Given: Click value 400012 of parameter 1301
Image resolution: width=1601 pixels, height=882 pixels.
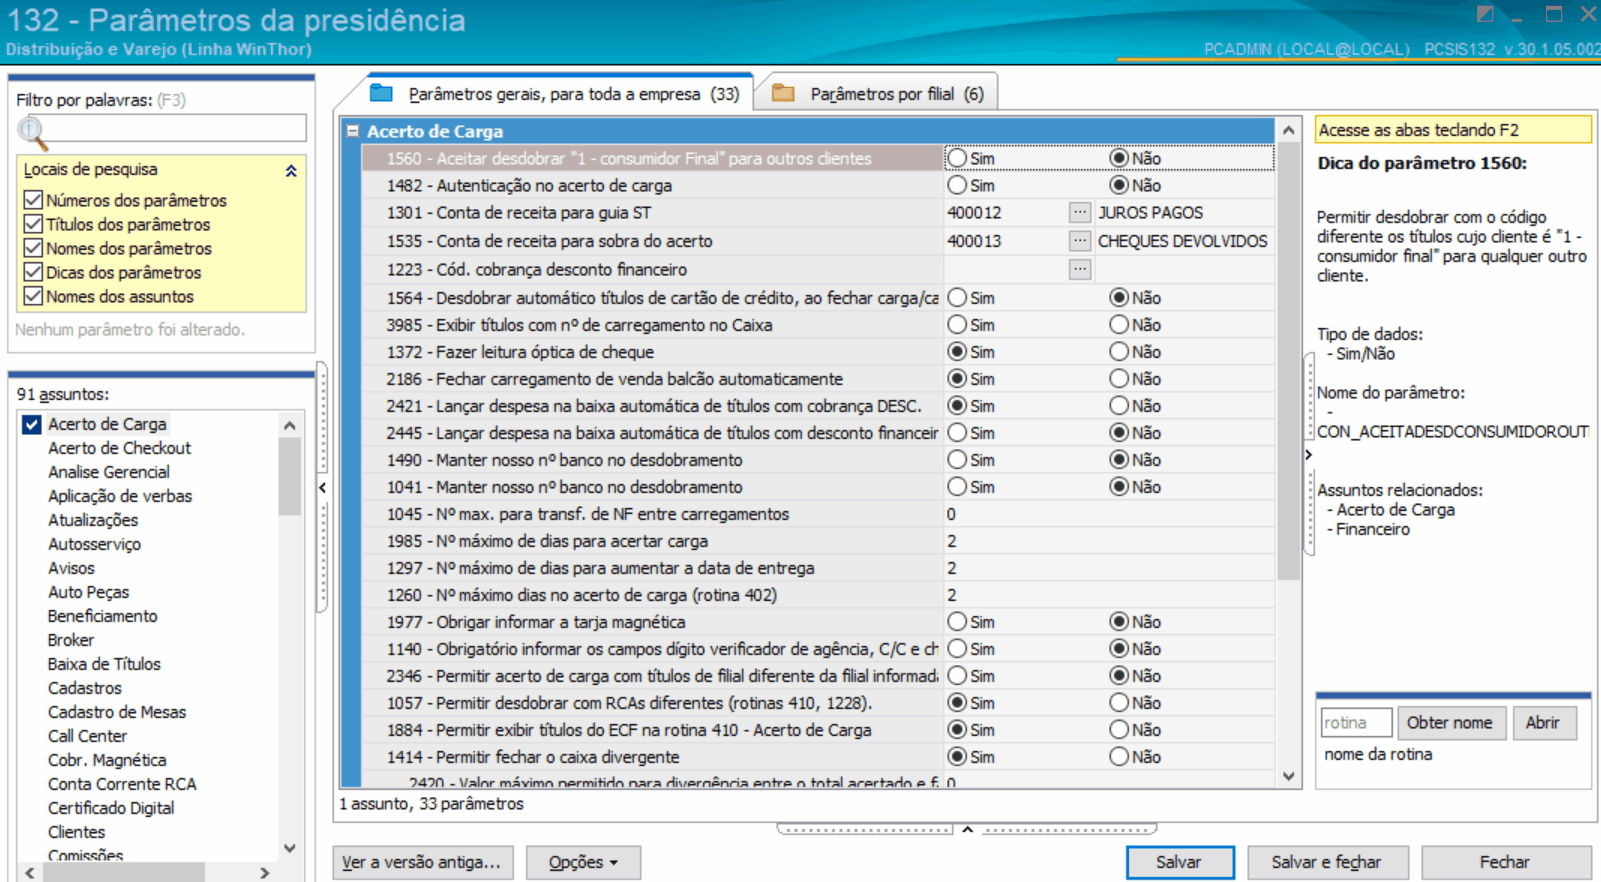Looking at the screenshot, I should [x=974, y=212].
